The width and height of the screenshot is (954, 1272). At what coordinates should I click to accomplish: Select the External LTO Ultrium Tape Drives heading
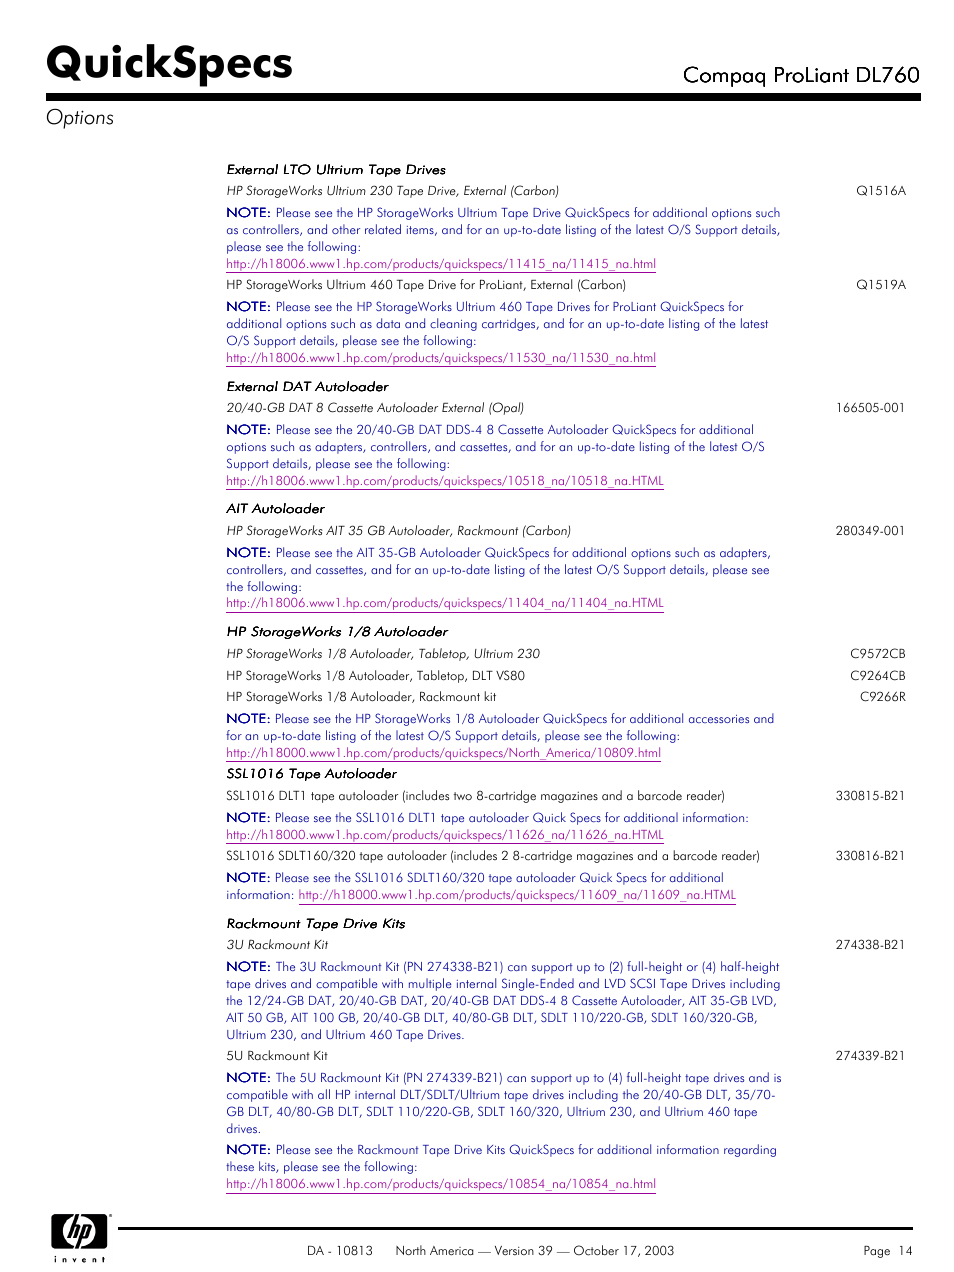tap(336, 170)
